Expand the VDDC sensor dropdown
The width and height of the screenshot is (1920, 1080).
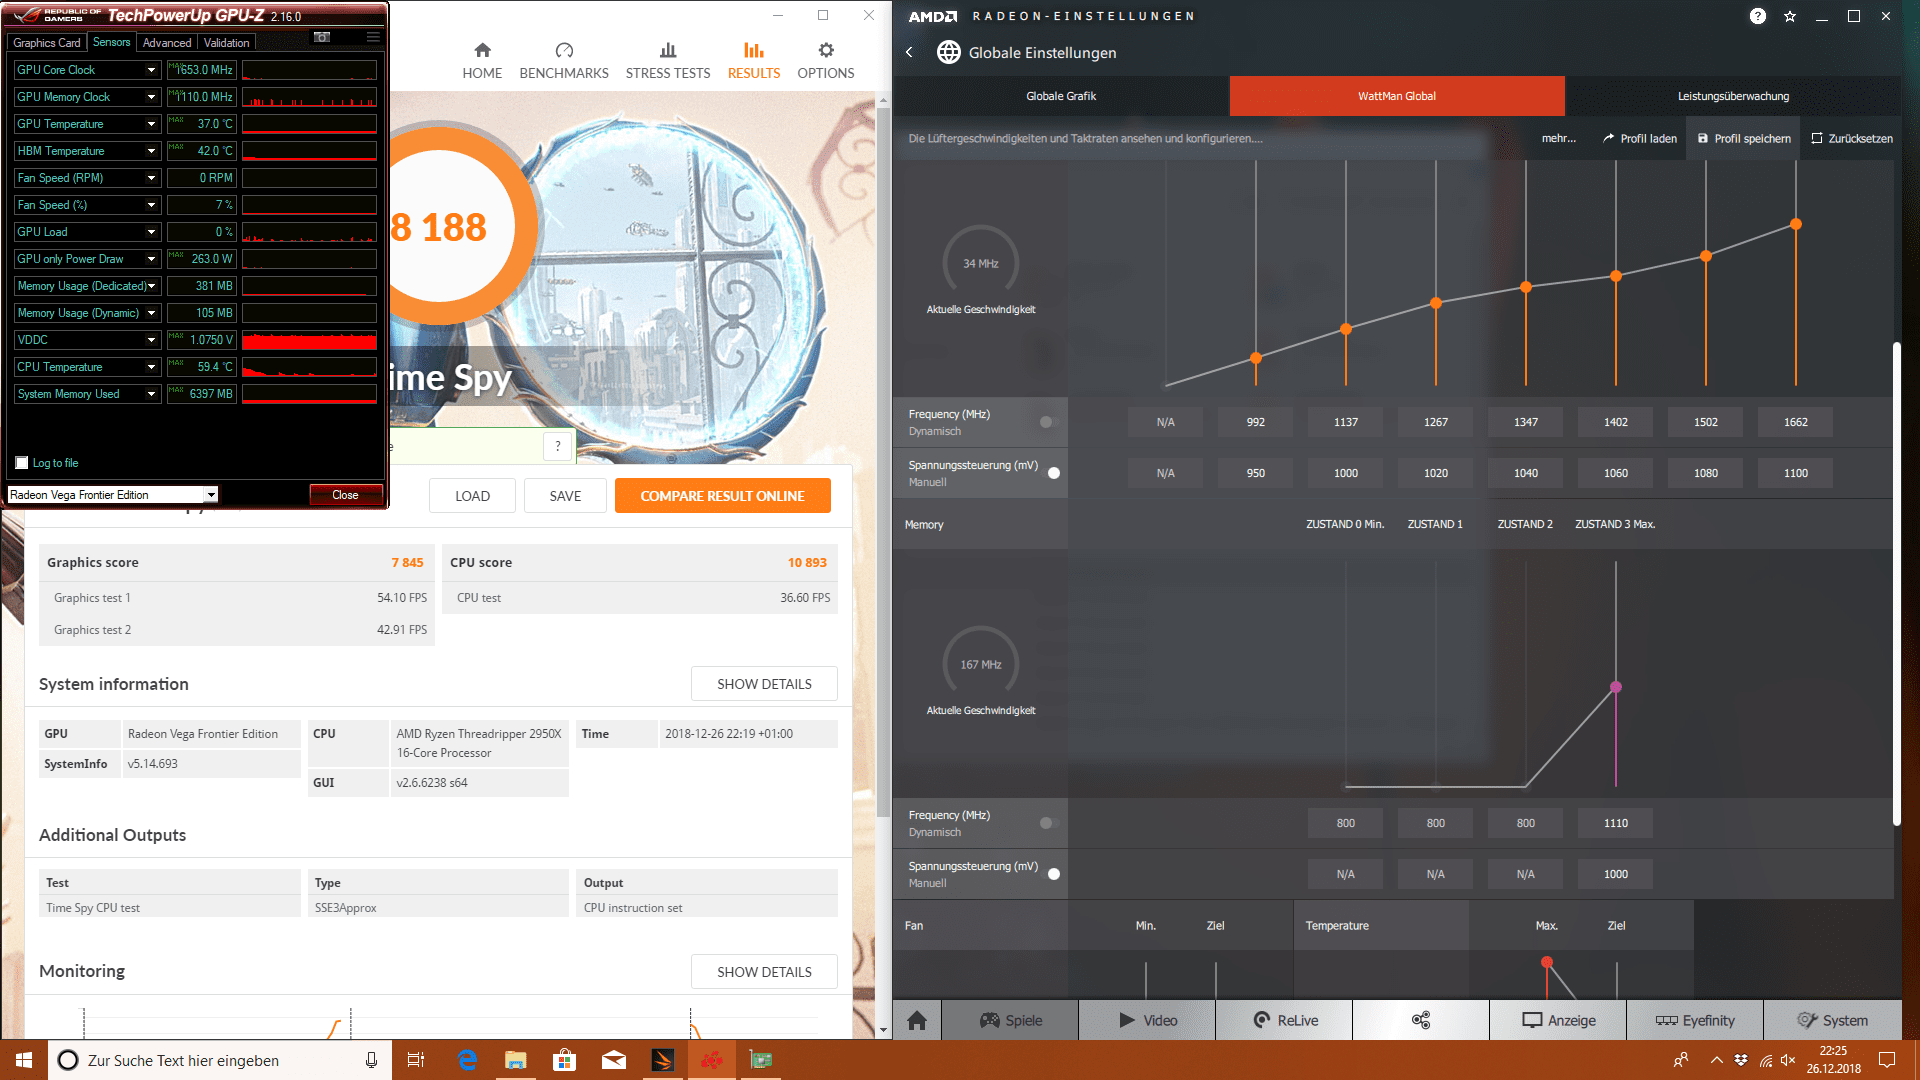coord(151,340)
